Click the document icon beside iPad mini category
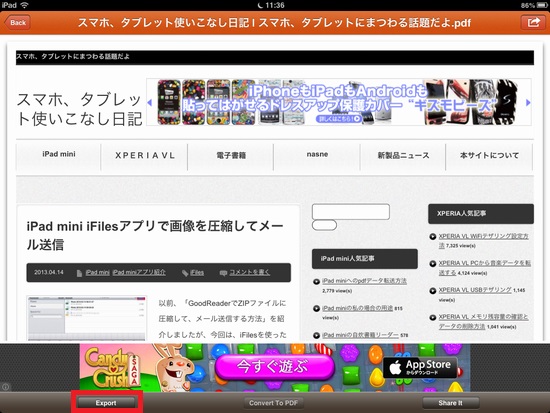 coord(79,273)
